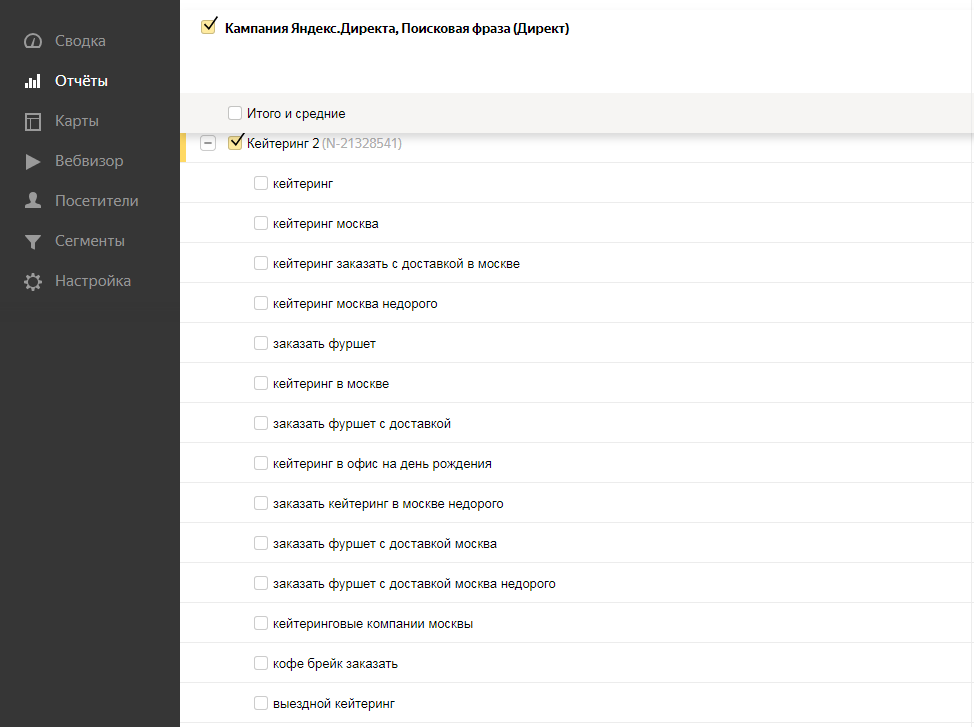Open the Вебвизор menu item
974x727 pixels.
[89, 161]
